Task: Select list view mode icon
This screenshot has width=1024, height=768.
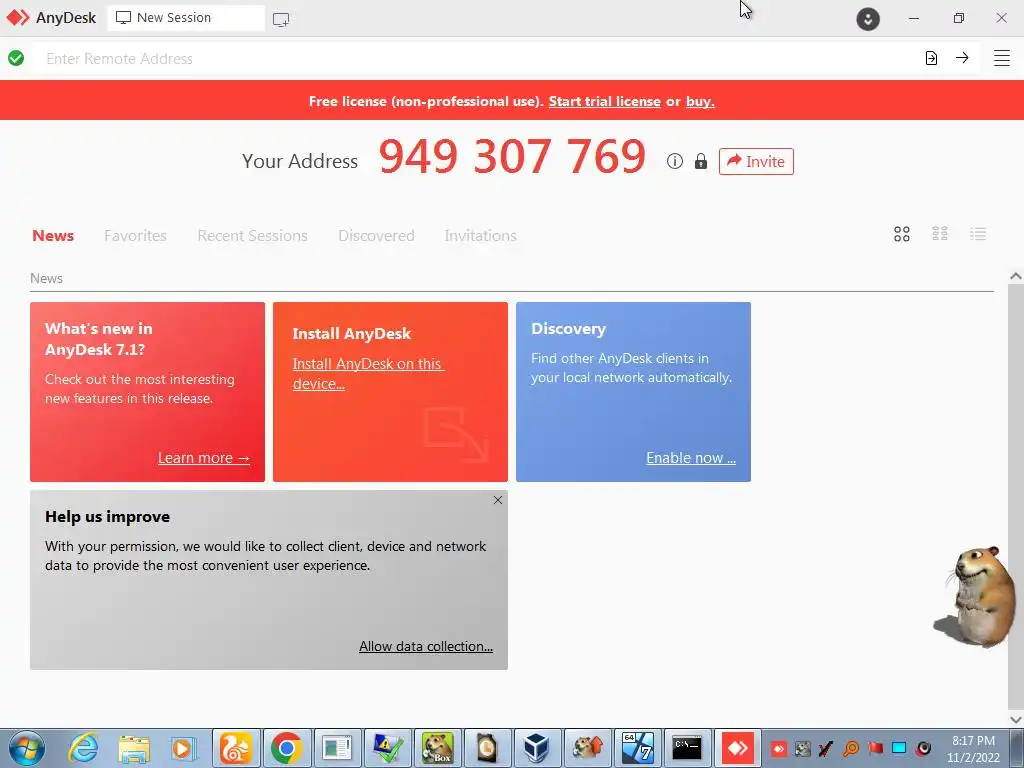Action: click(x=978, y=234)
